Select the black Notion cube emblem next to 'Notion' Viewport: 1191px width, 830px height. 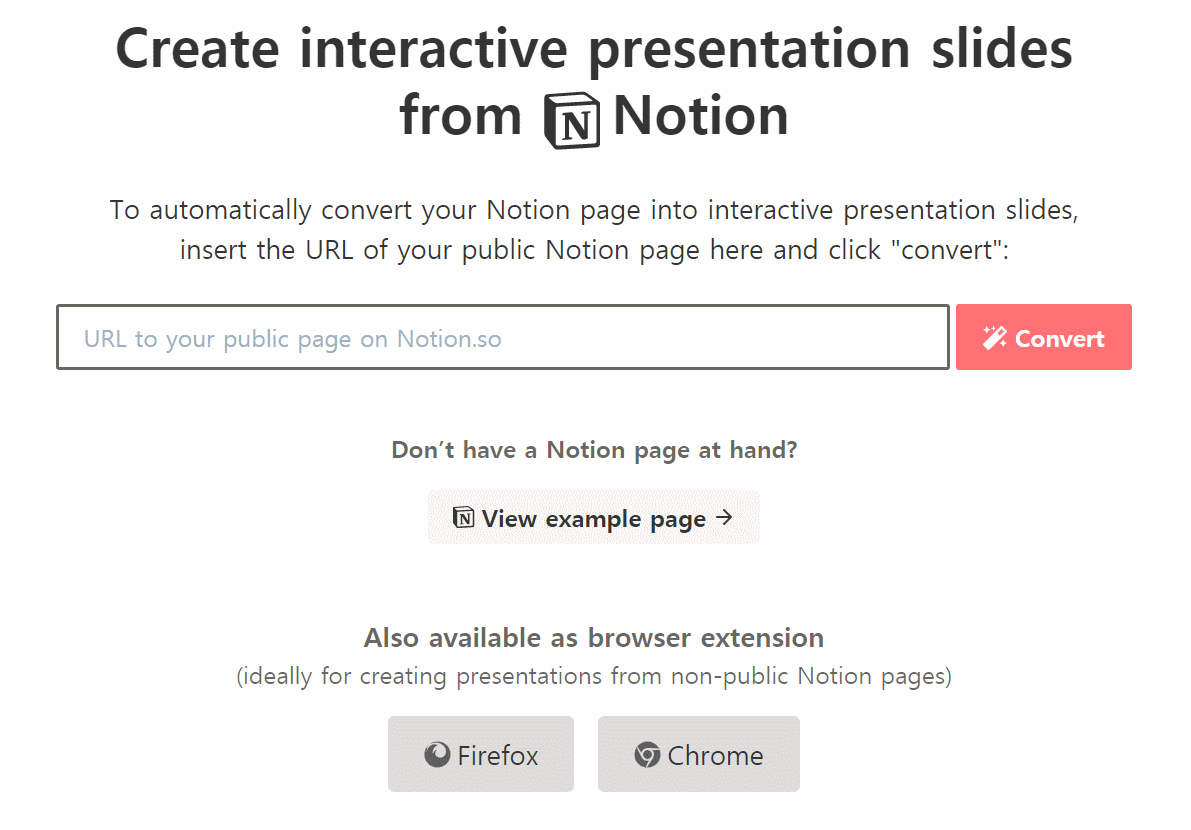point(572,115)
